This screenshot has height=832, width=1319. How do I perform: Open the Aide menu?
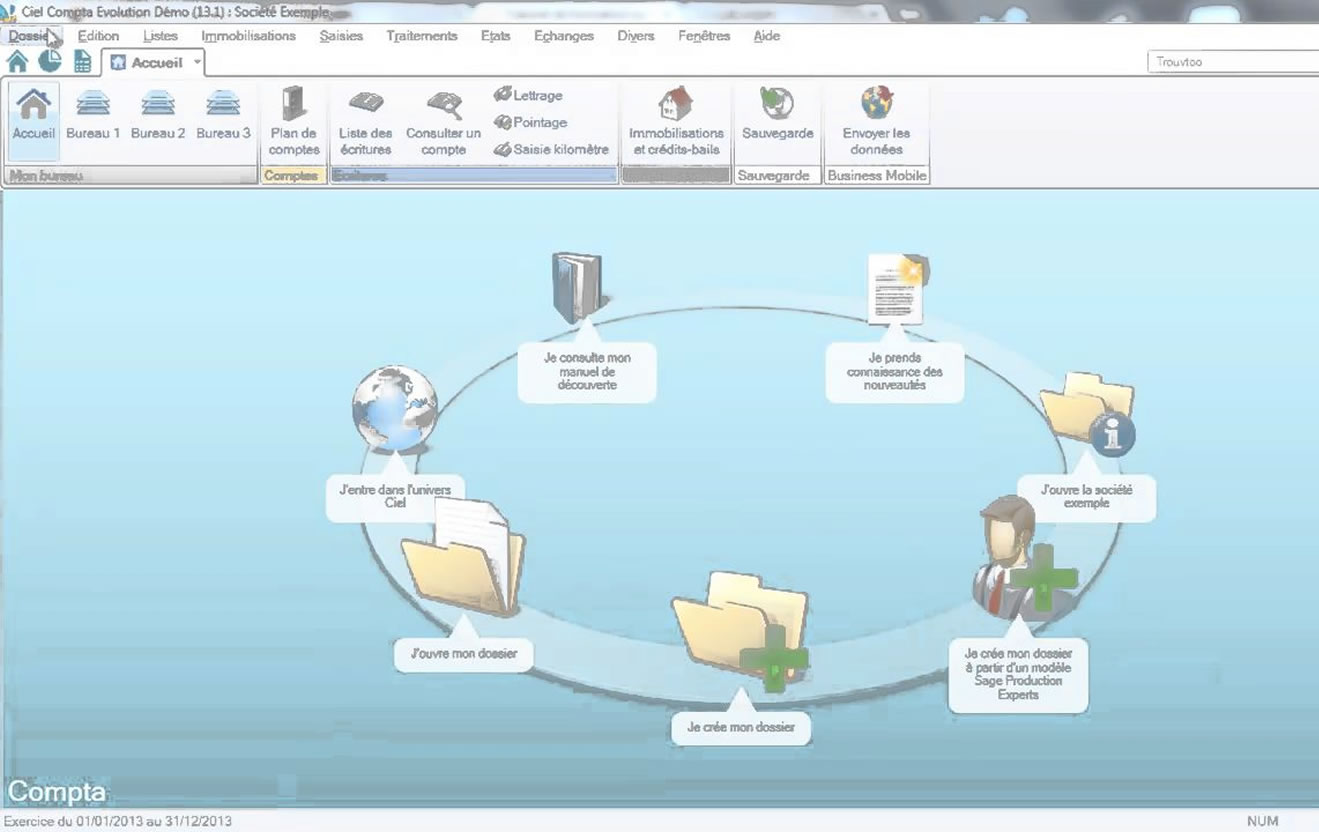click(x=766, y=36)
